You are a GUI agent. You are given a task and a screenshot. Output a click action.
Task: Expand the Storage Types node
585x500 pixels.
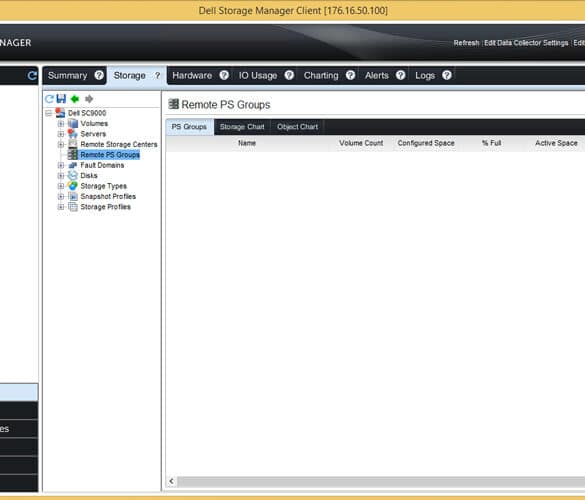pos(61,186)
